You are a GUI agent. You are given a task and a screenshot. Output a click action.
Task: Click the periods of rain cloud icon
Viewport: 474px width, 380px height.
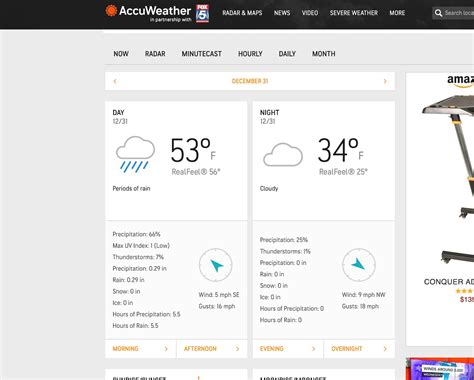(x=135, y=154)
